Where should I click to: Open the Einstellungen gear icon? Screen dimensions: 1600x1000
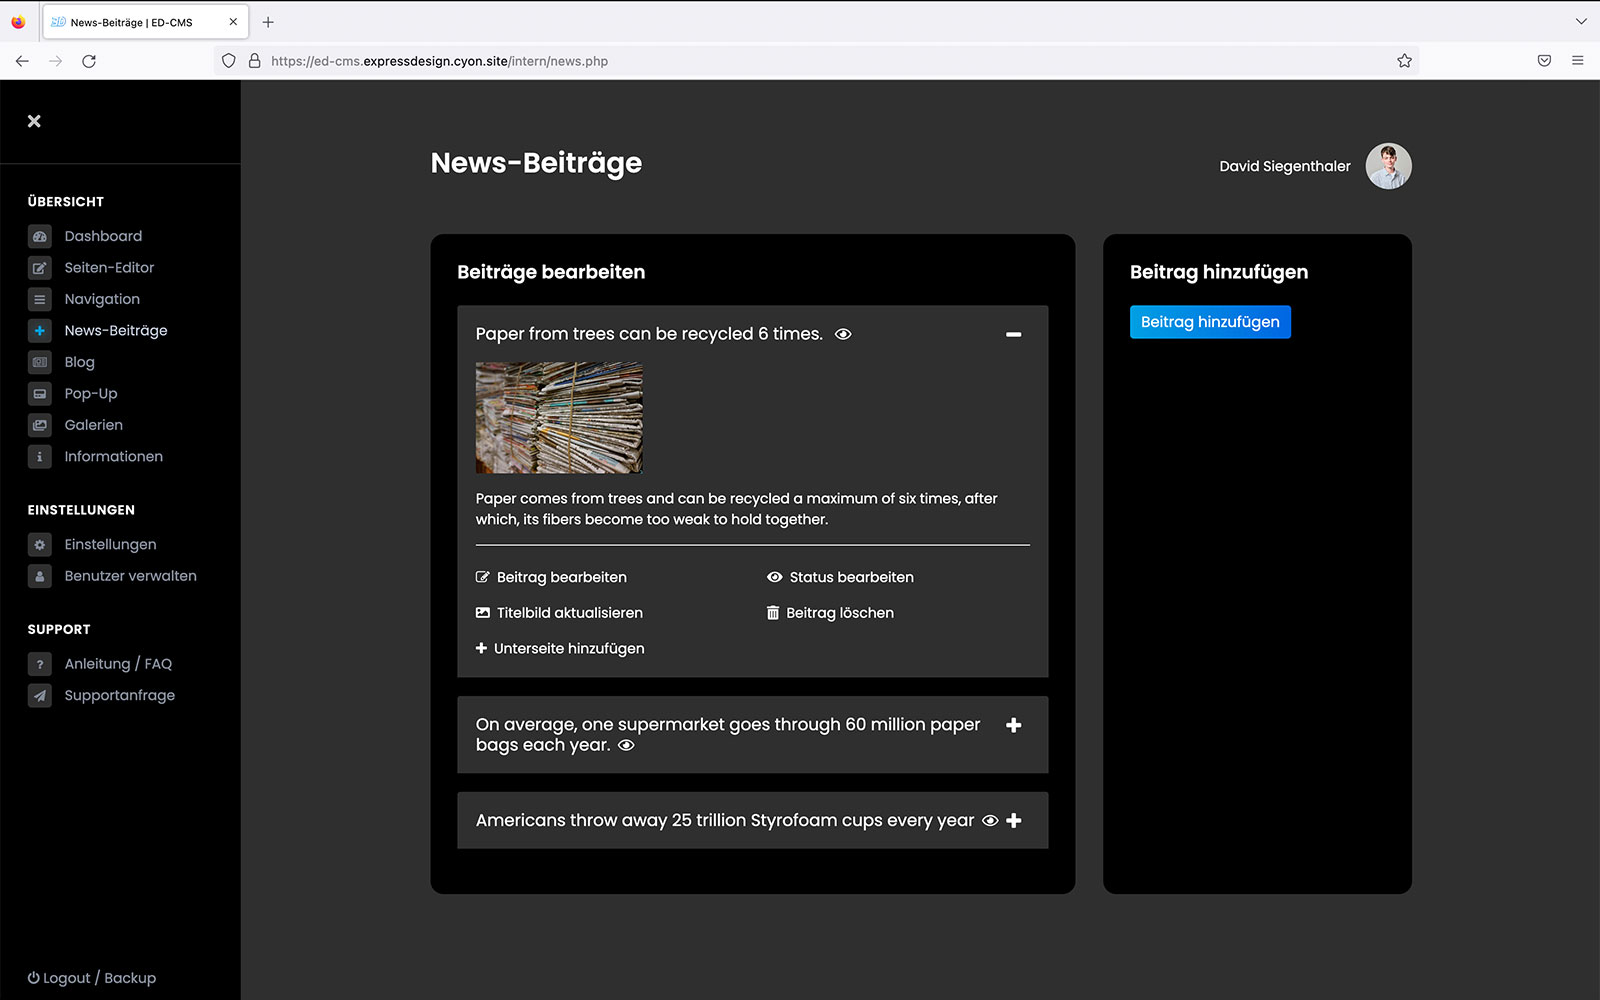point(40,545)
